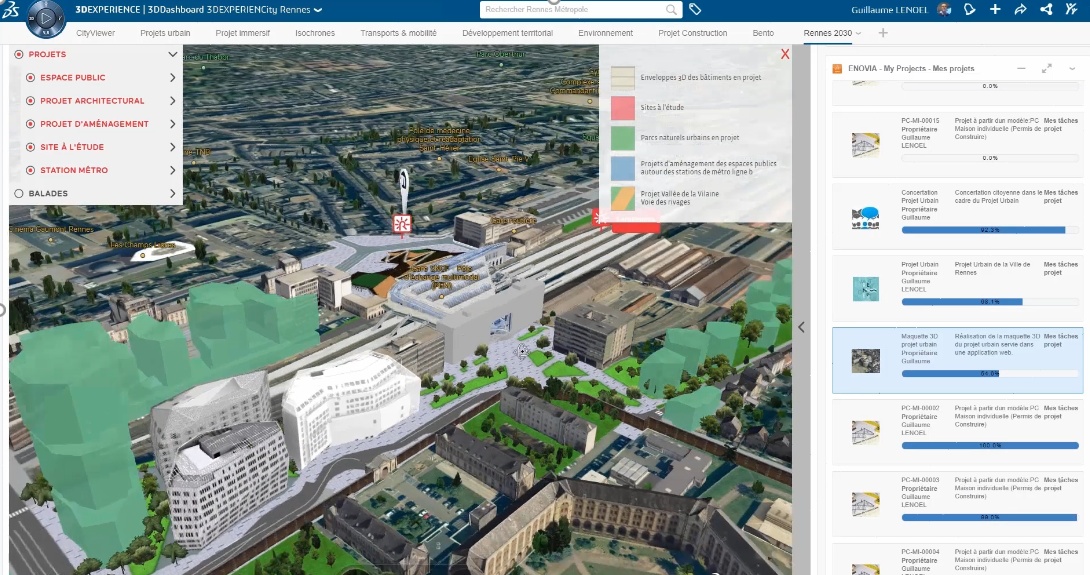Click the share arrow icon
Image resolution: width=1090 pixels, height=575 pixels.
(1020, 9)
